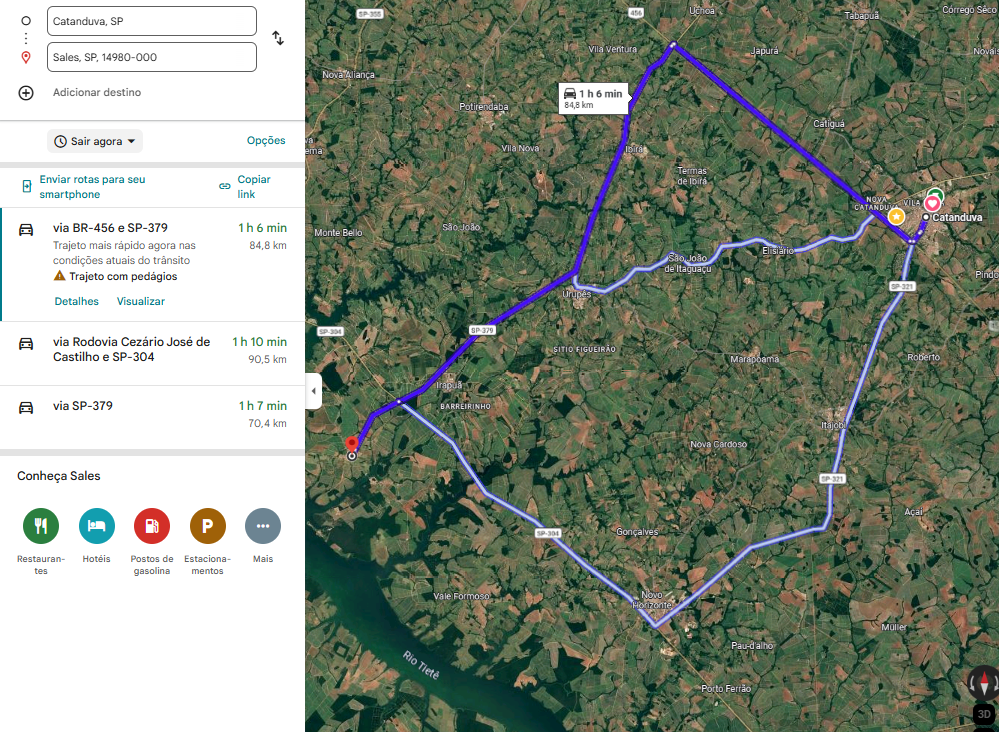Open the Mais more-categories icon
The width and height of the screenshot is (999, 732).
point(263,525)
